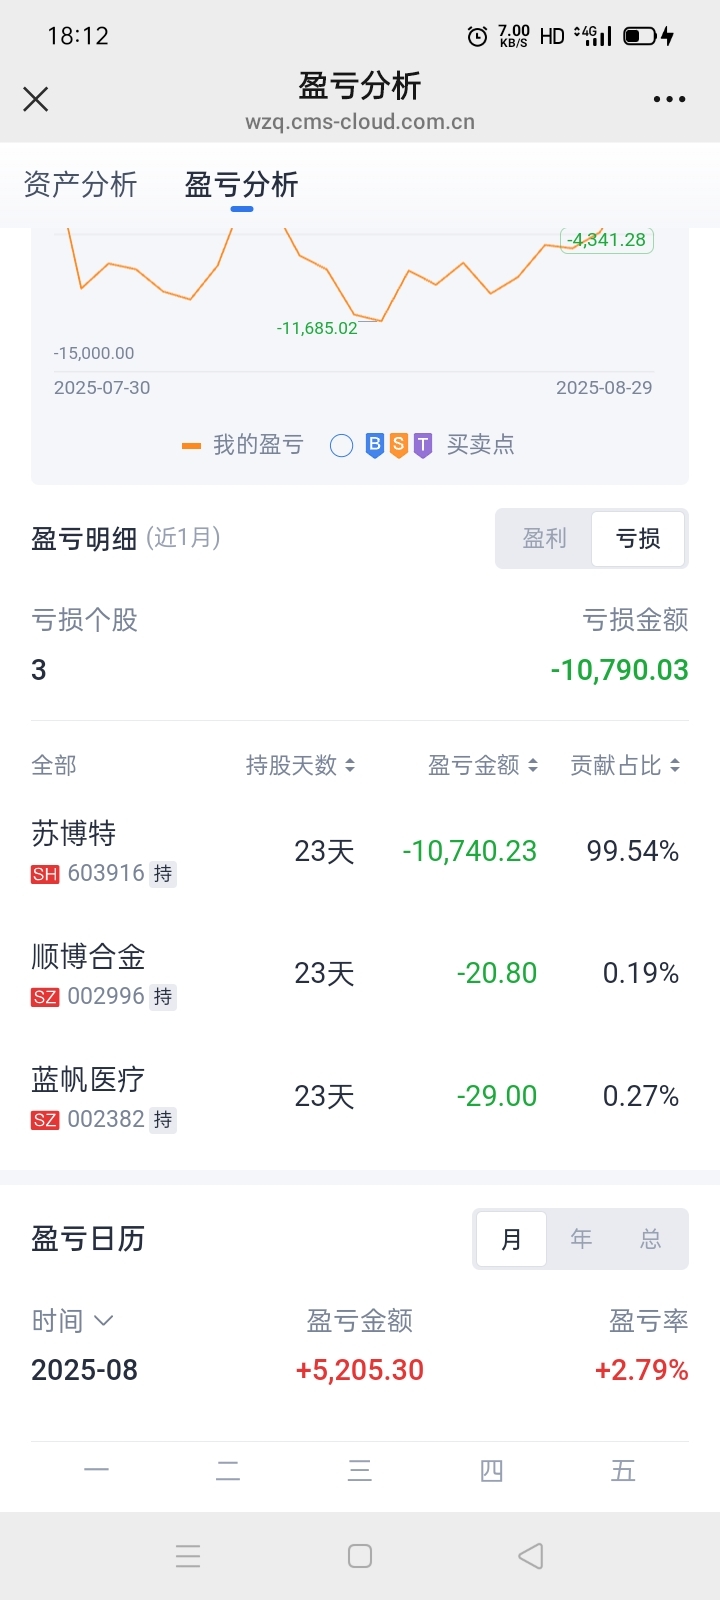Screen dimensions: 720x1600
Task: Open the 蓝帆医疗 stock row
Action: click(360, 1097)
